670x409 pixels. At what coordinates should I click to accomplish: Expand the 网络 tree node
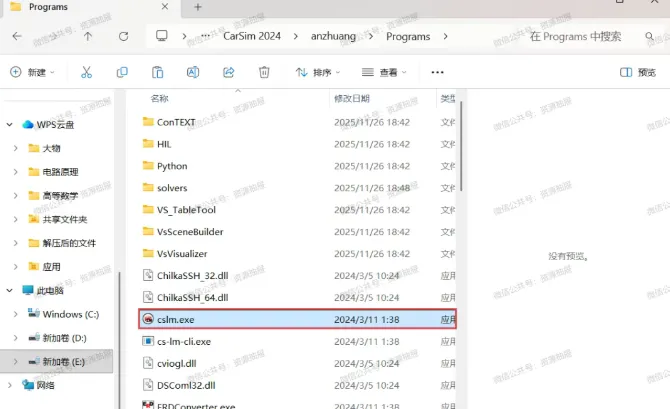(x=9, y=385)
